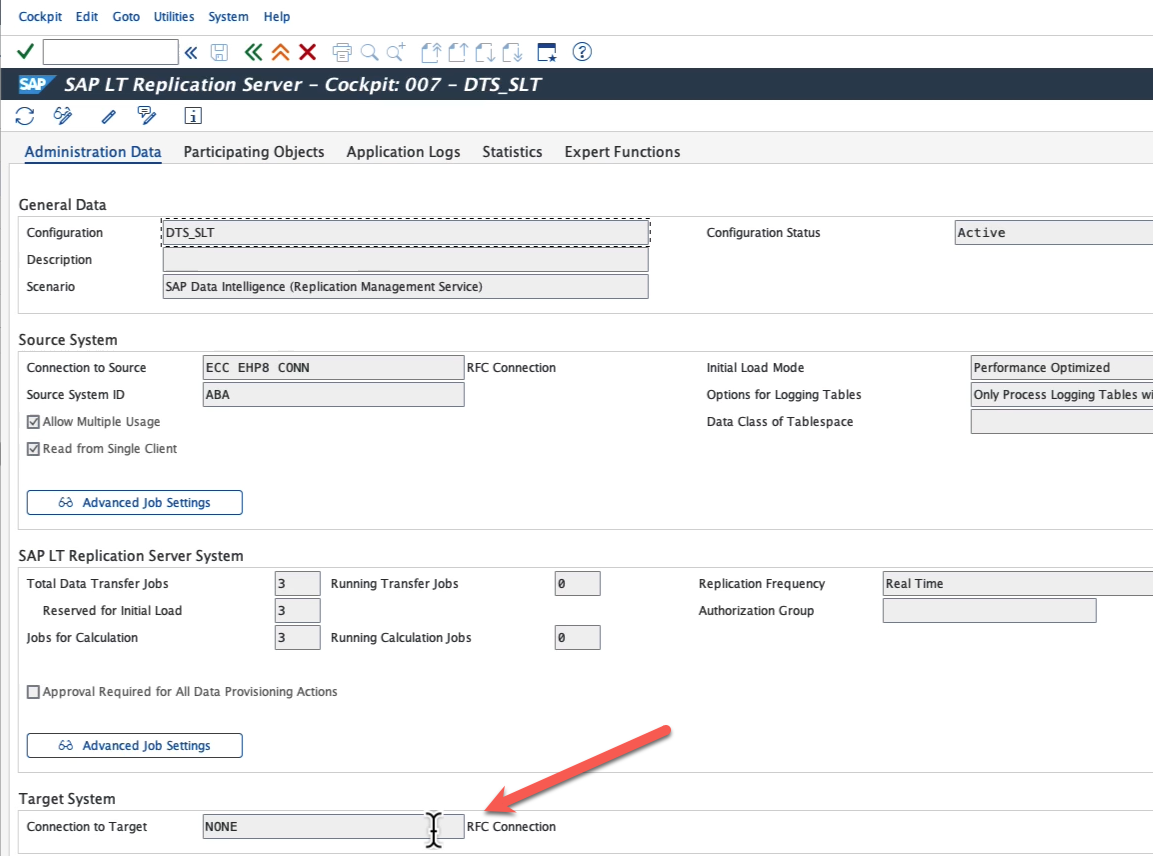Open the Initial Load Mode dropdown
The image size is (1153, 856).
pos(1060,368)
